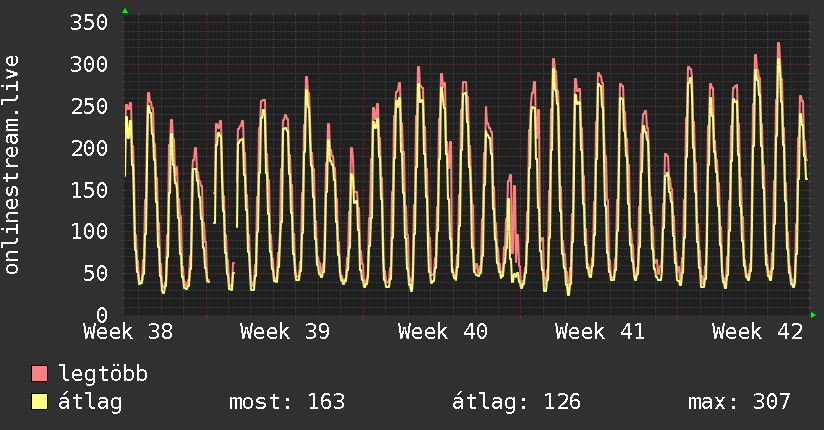Click the 50 y-axis value

(96, 273)
